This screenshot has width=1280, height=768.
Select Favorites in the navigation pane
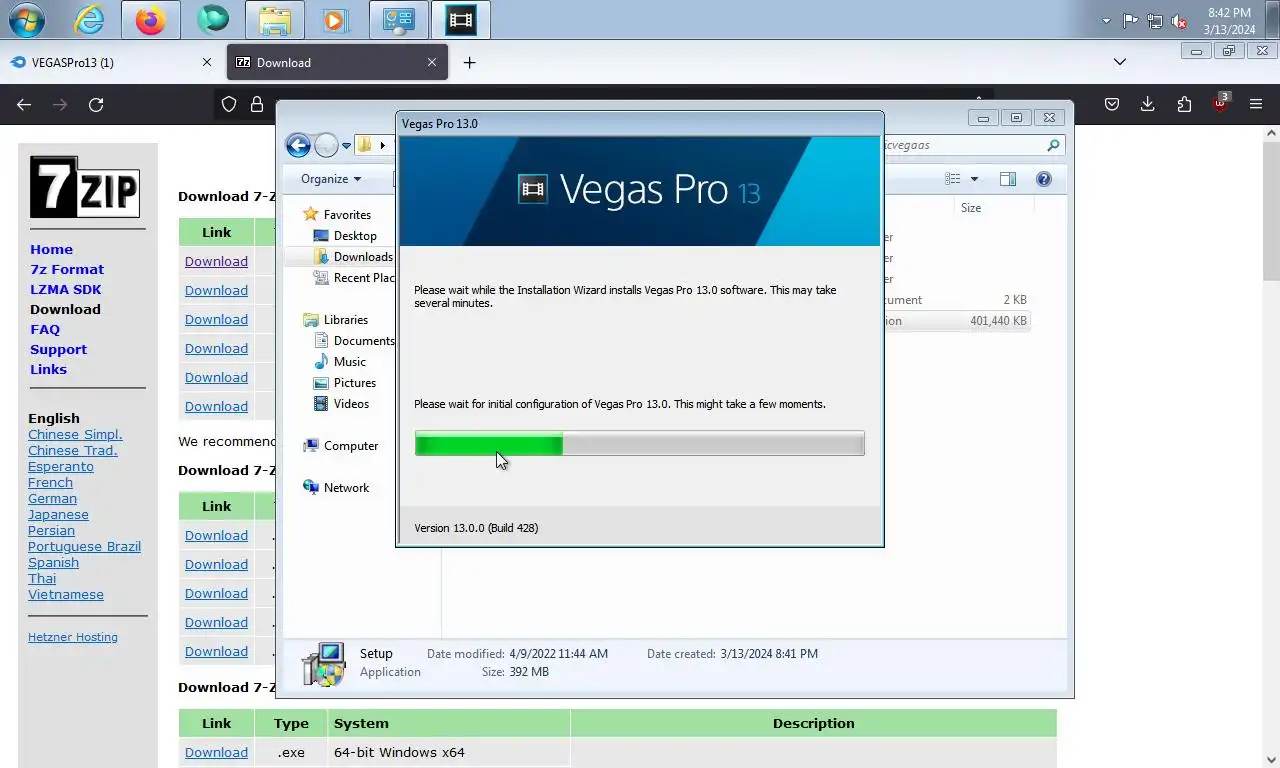(347, 214)
